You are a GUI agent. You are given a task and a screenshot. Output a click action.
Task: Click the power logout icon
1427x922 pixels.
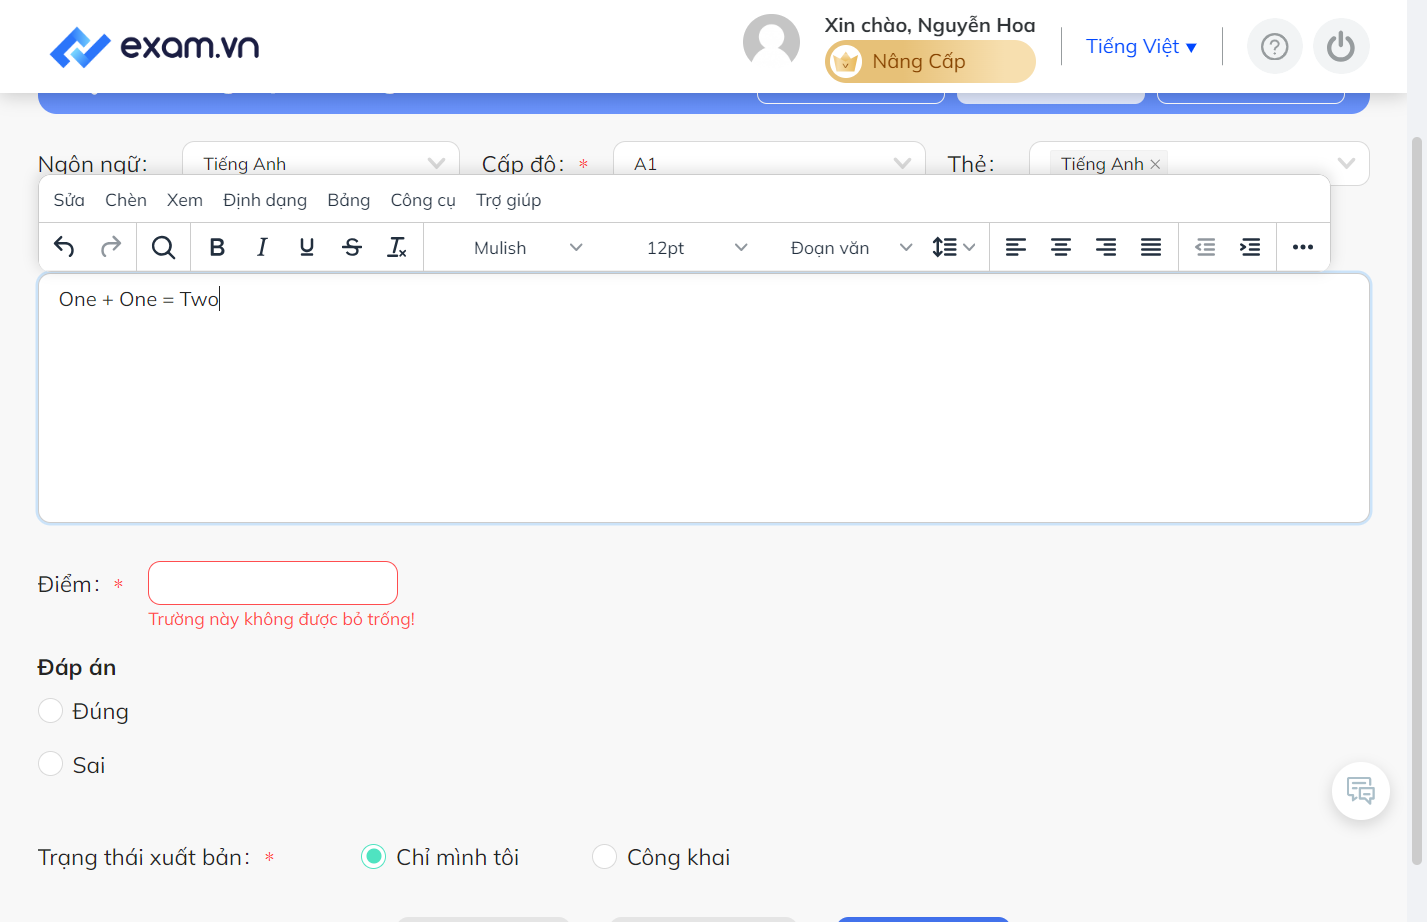click(1341, 46)
